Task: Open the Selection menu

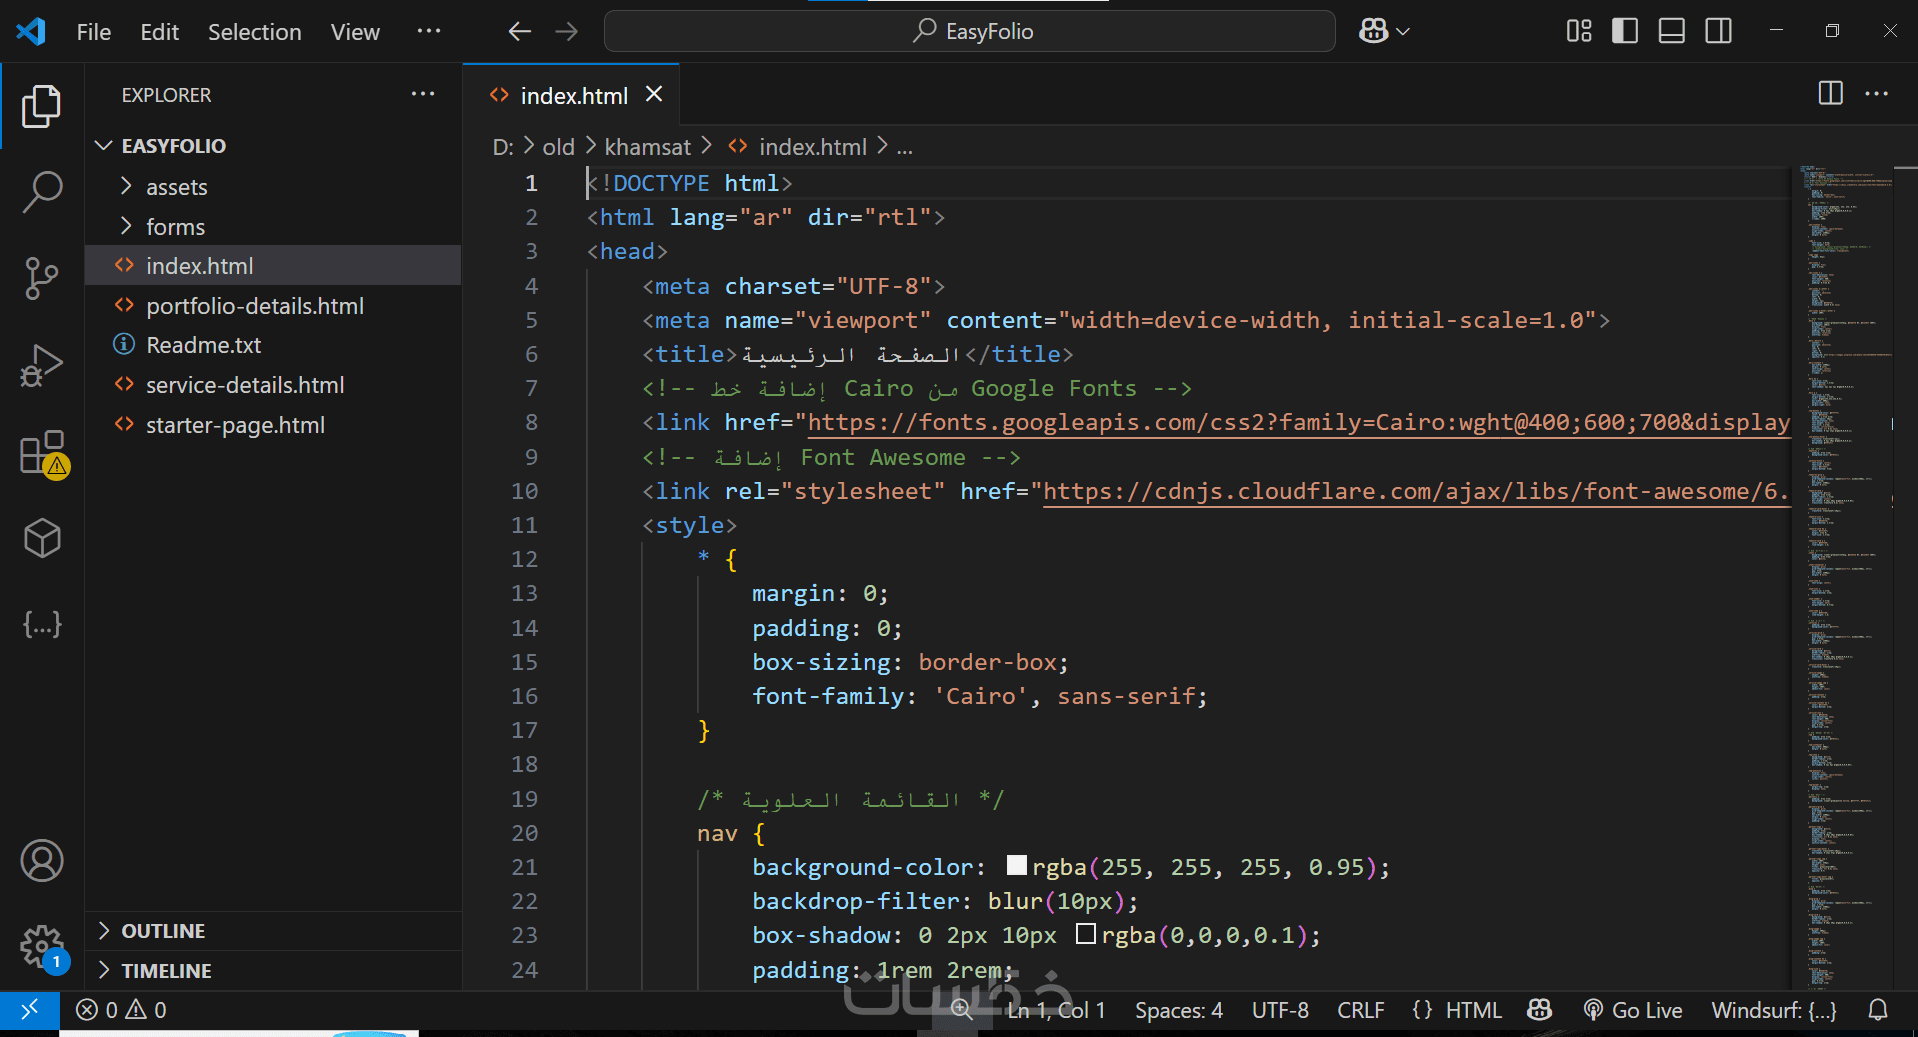Action: (254, 32)
